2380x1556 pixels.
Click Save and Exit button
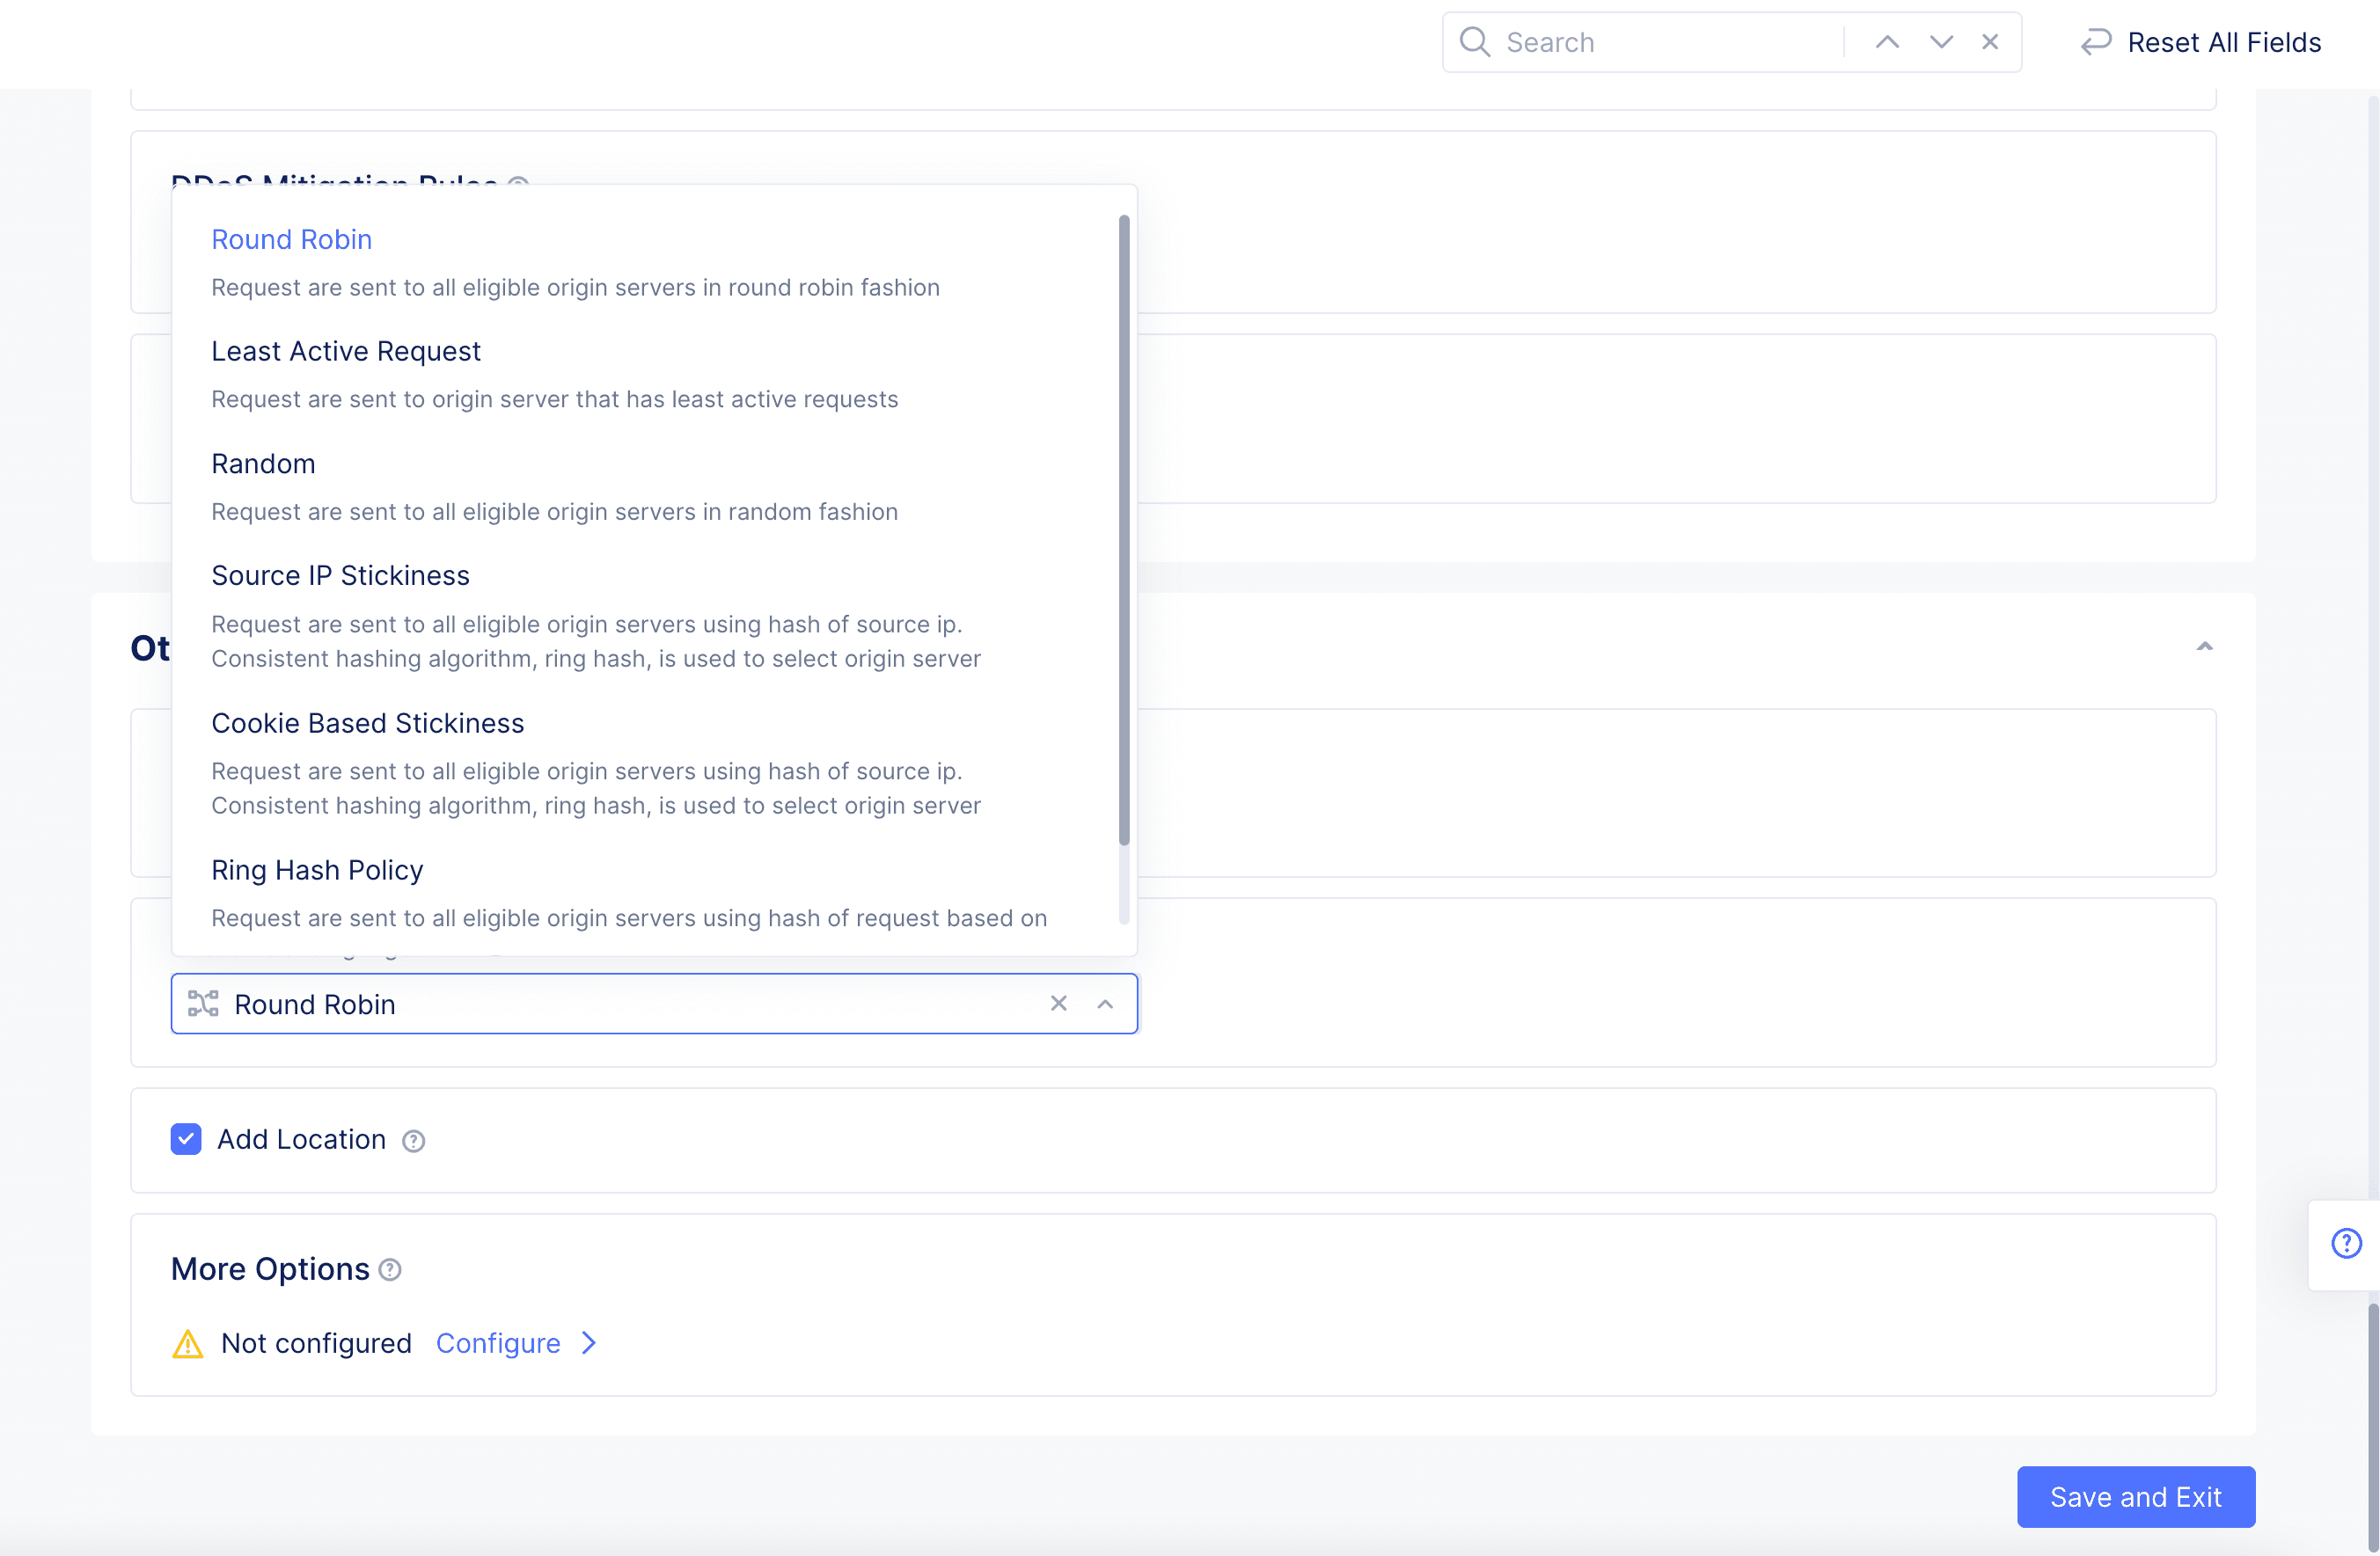2135,1497
